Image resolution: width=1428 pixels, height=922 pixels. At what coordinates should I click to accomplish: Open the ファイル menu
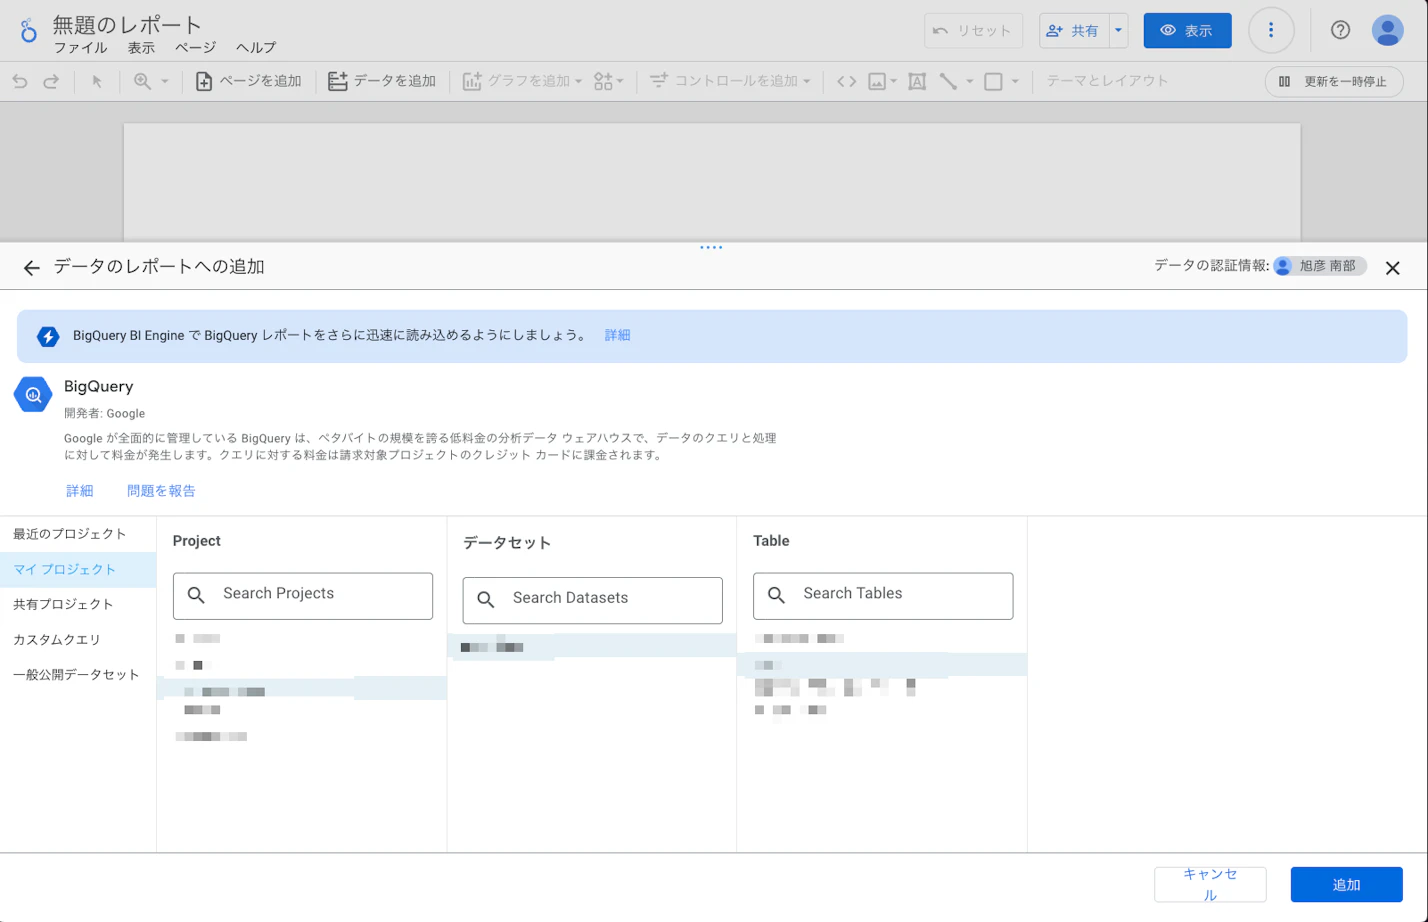coord(80,48)
